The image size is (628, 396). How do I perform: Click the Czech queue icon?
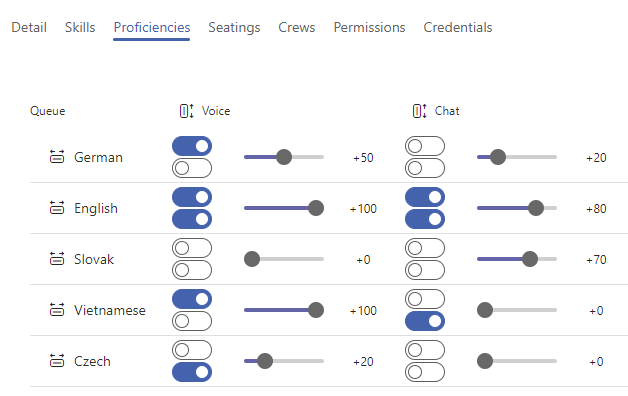pos(57,361)
